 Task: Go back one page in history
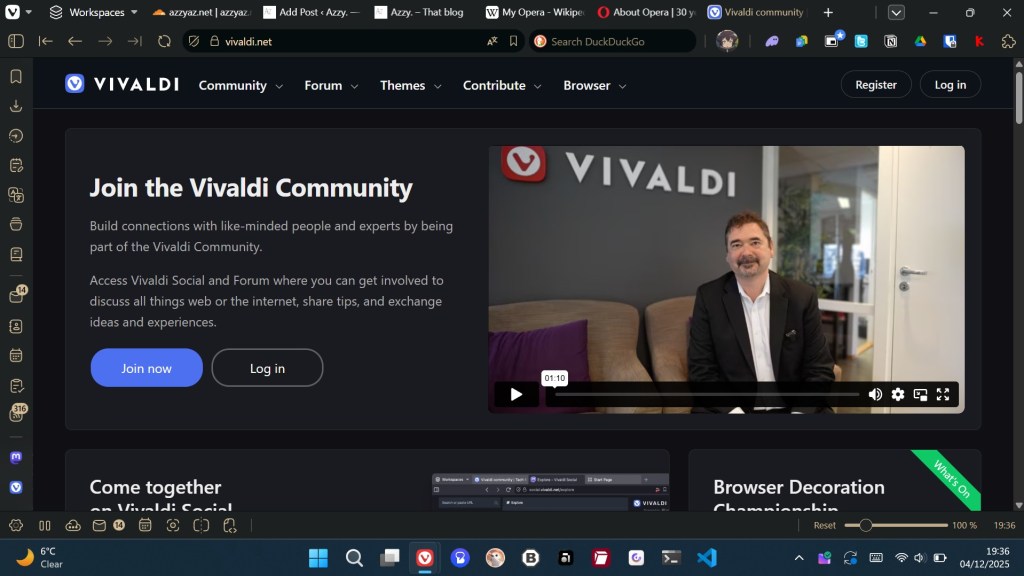pos(75,41)
